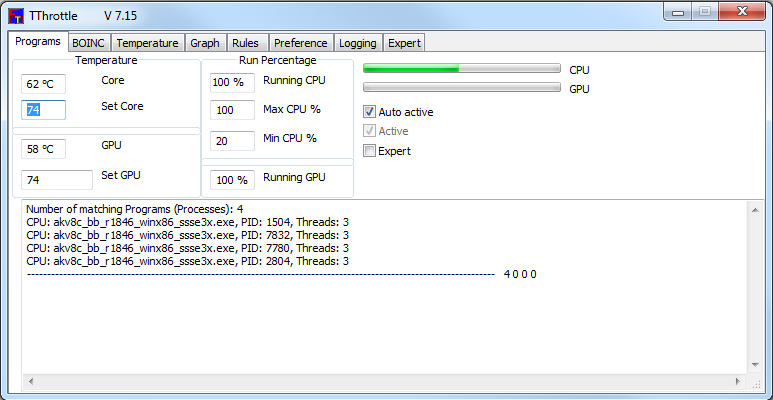The height and width of the screenshot is (400, 773).
Task: Close the TThrottle window
Action: point(742,12)
